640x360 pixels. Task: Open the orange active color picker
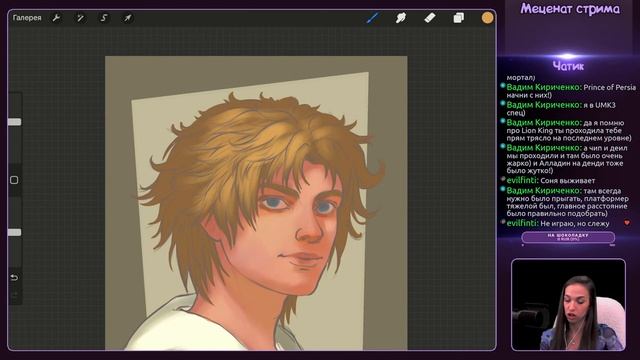(x=487, y=18)
